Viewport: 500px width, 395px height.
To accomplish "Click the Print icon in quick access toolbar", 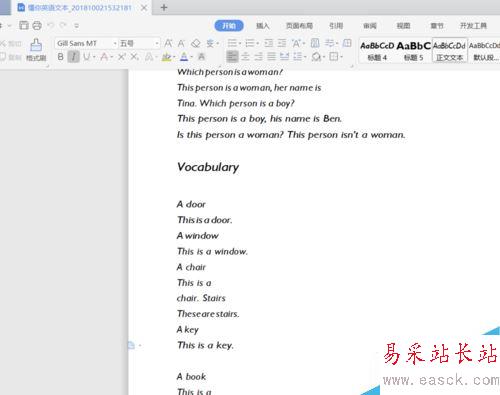I will tap(37, 25).
